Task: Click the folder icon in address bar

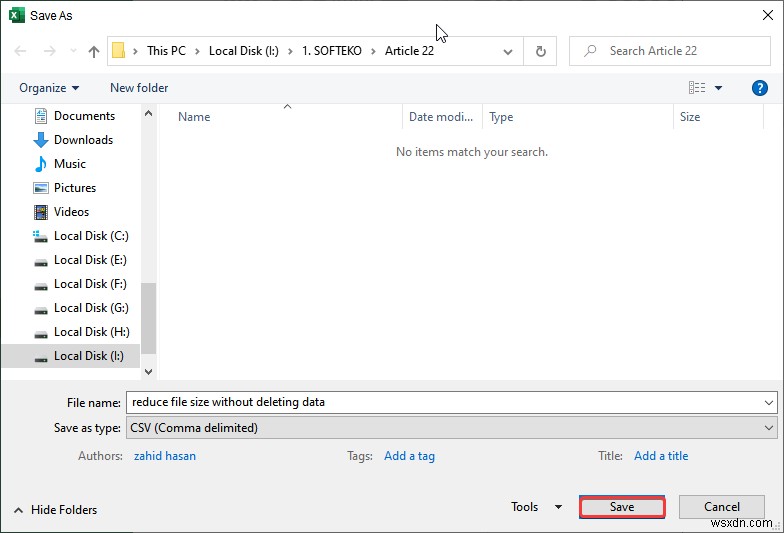Action: (x=118, y=50)
